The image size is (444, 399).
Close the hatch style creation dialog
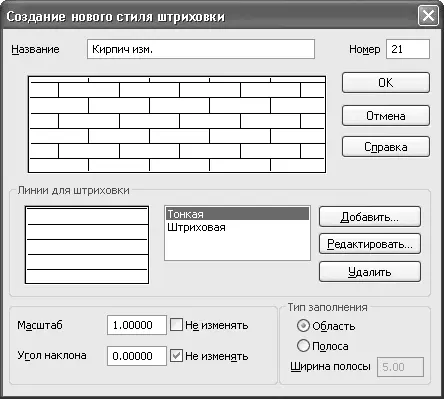pos(428,16)
